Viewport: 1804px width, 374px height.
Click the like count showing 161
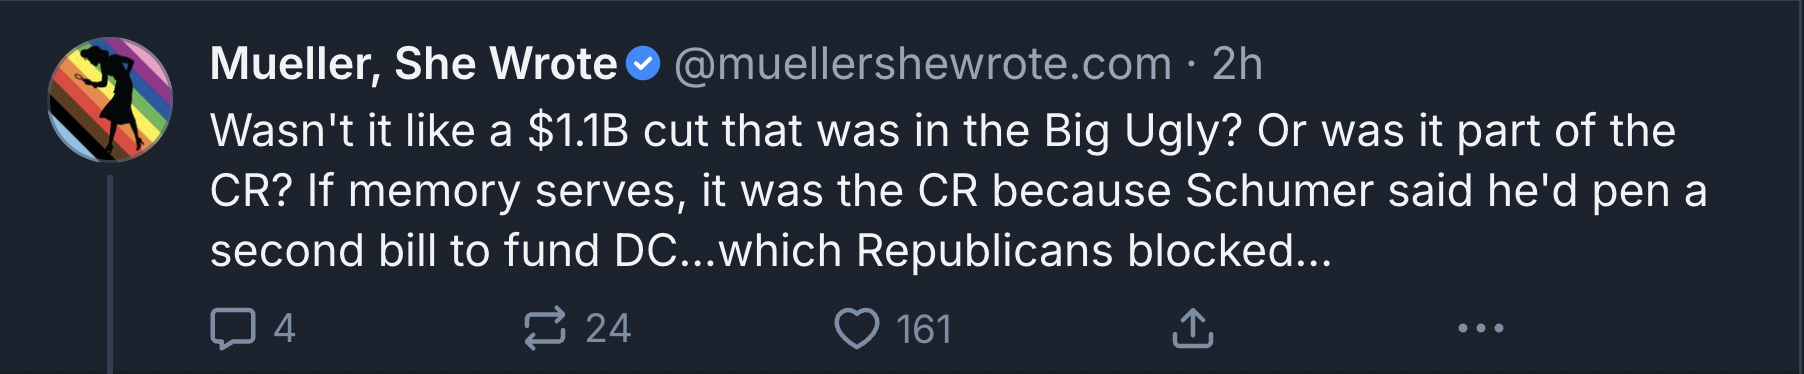coord(923,329)
